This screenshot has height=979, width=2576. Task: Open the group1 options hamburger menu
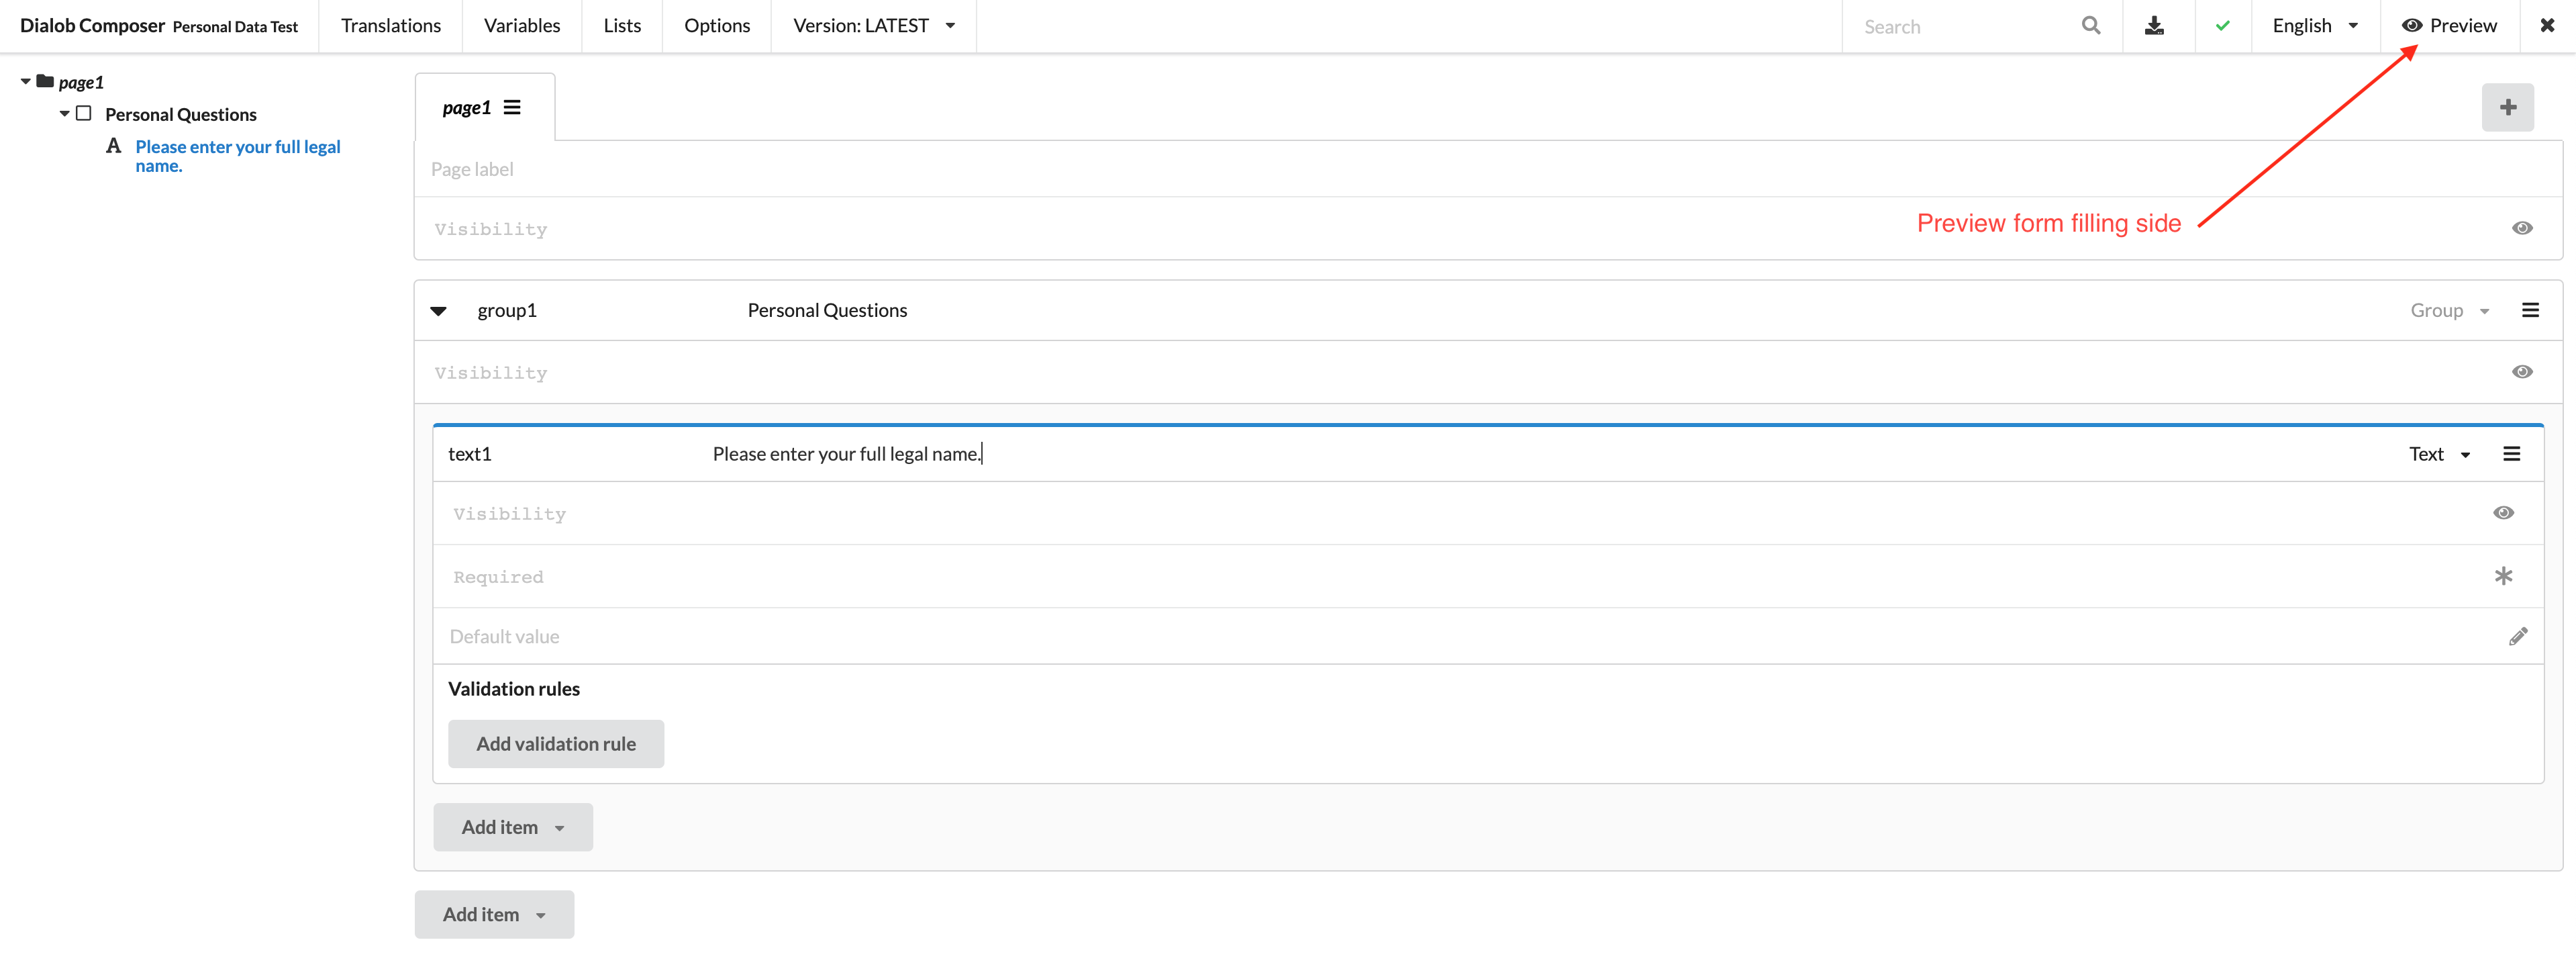pos(2531,309)
